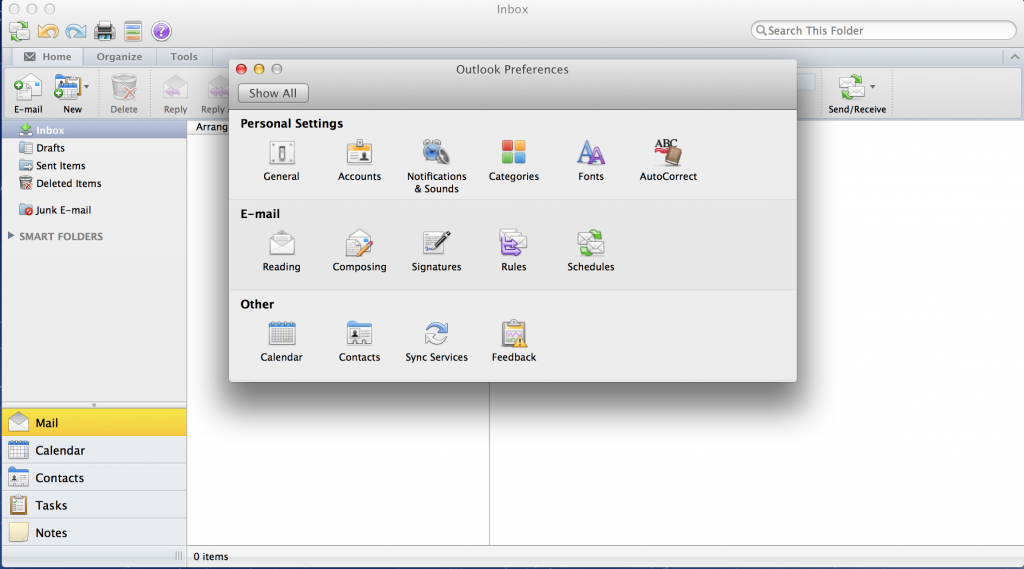
Task: Collapse the ribbon with chevron
Action: 1014,57
